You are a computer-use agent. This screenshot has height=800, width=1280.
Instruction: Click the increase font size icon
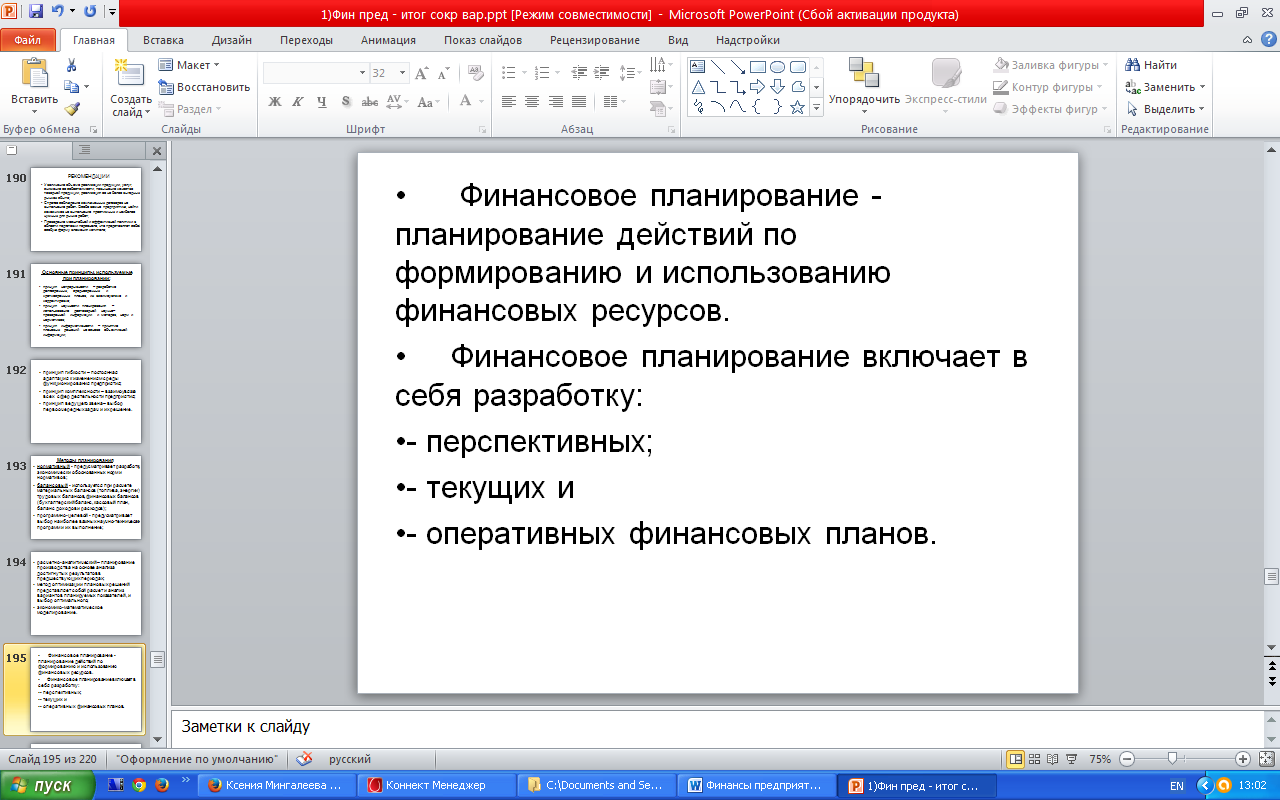coord(421,73)
